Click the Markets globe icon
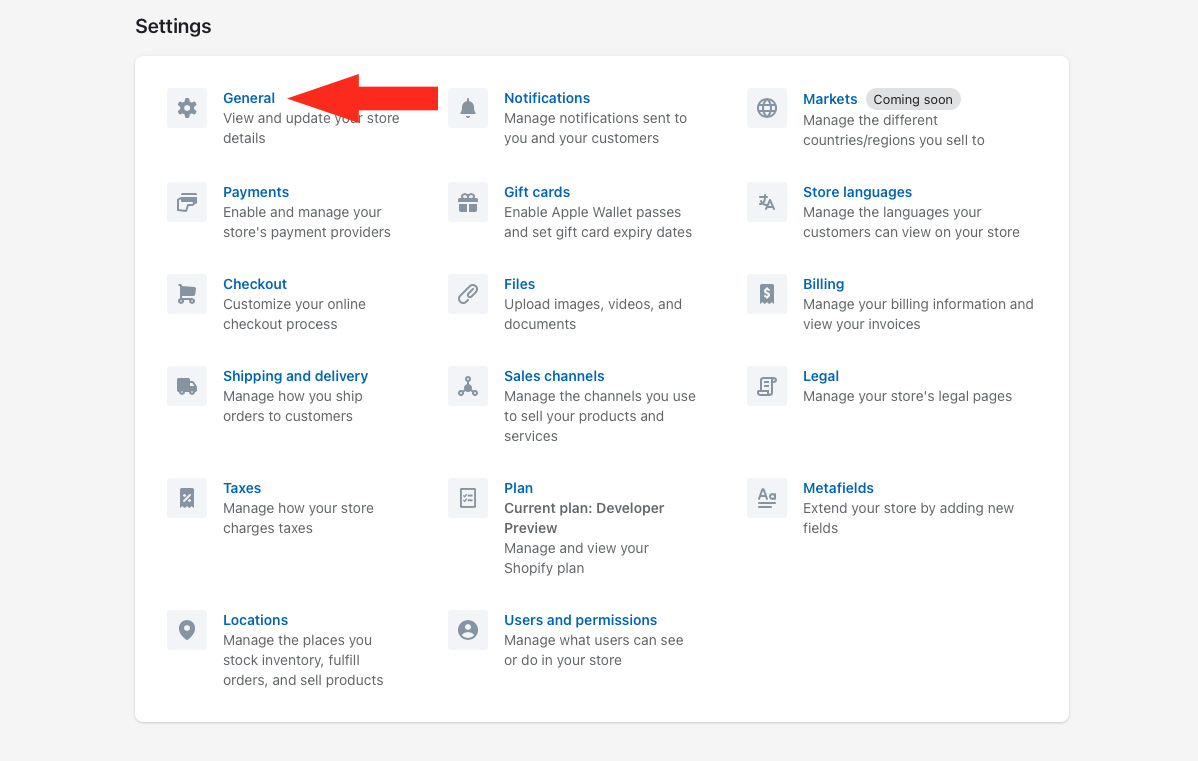 (x=767, y=108)
